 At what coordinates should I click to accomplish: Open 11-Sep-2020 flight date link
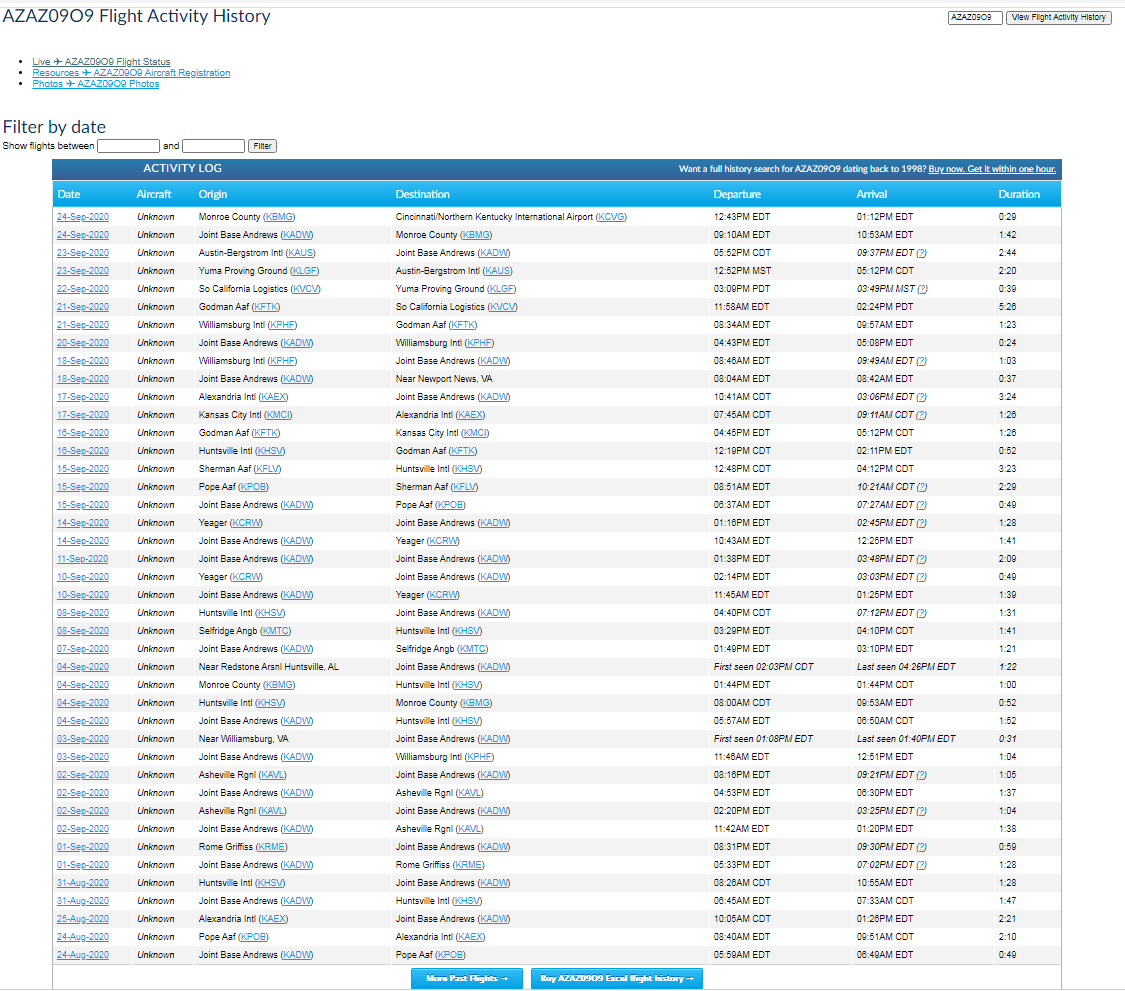point(83,559)
